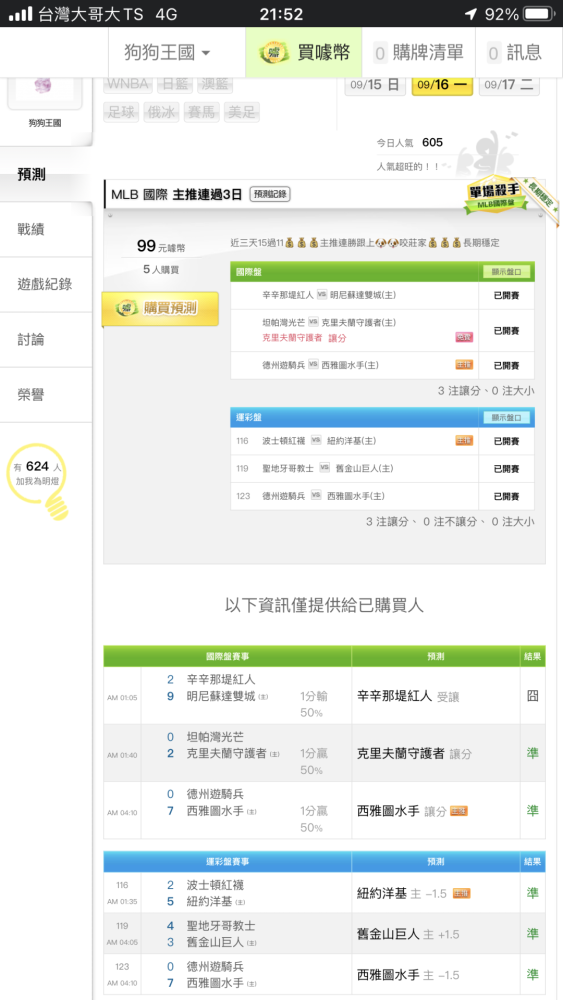Select the 美足 league filter
Viewport: 563px width, 1000px height.
coord(242,112)
